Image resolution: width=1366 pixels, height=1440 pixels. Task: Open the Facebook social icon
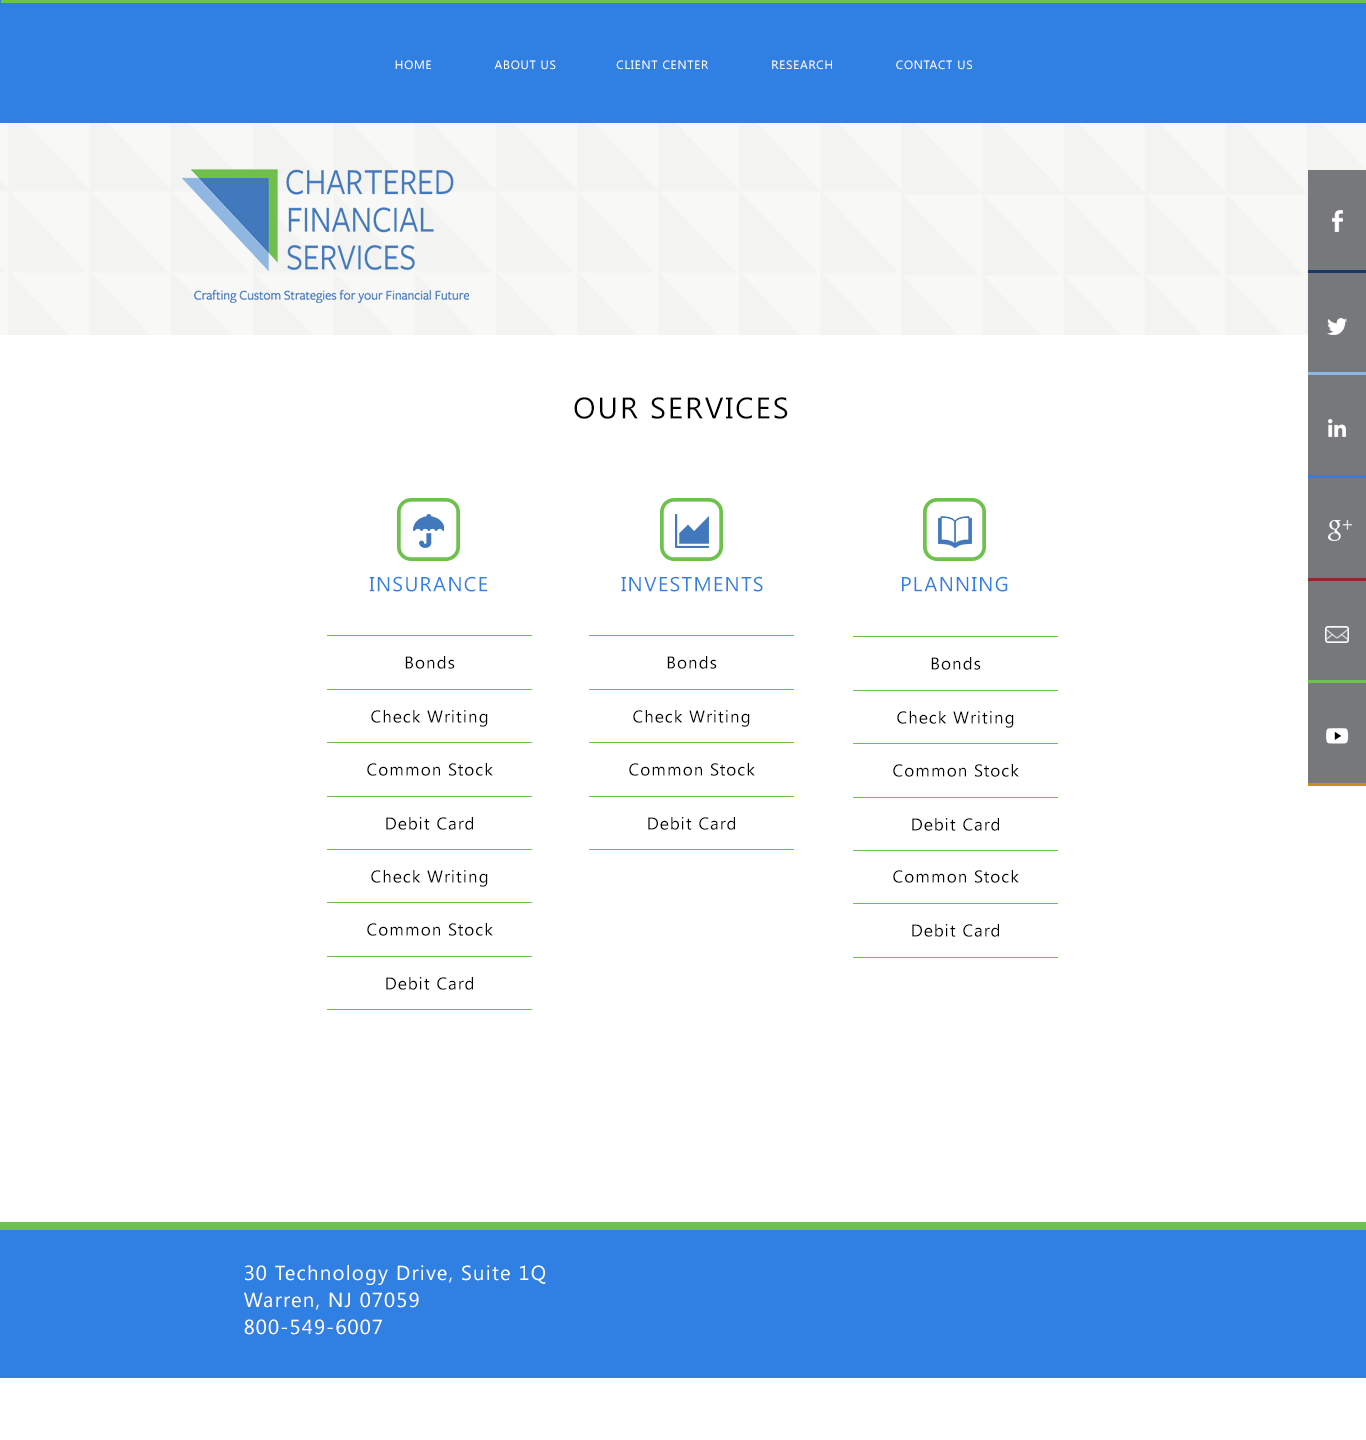click(x=1336, y=222)
